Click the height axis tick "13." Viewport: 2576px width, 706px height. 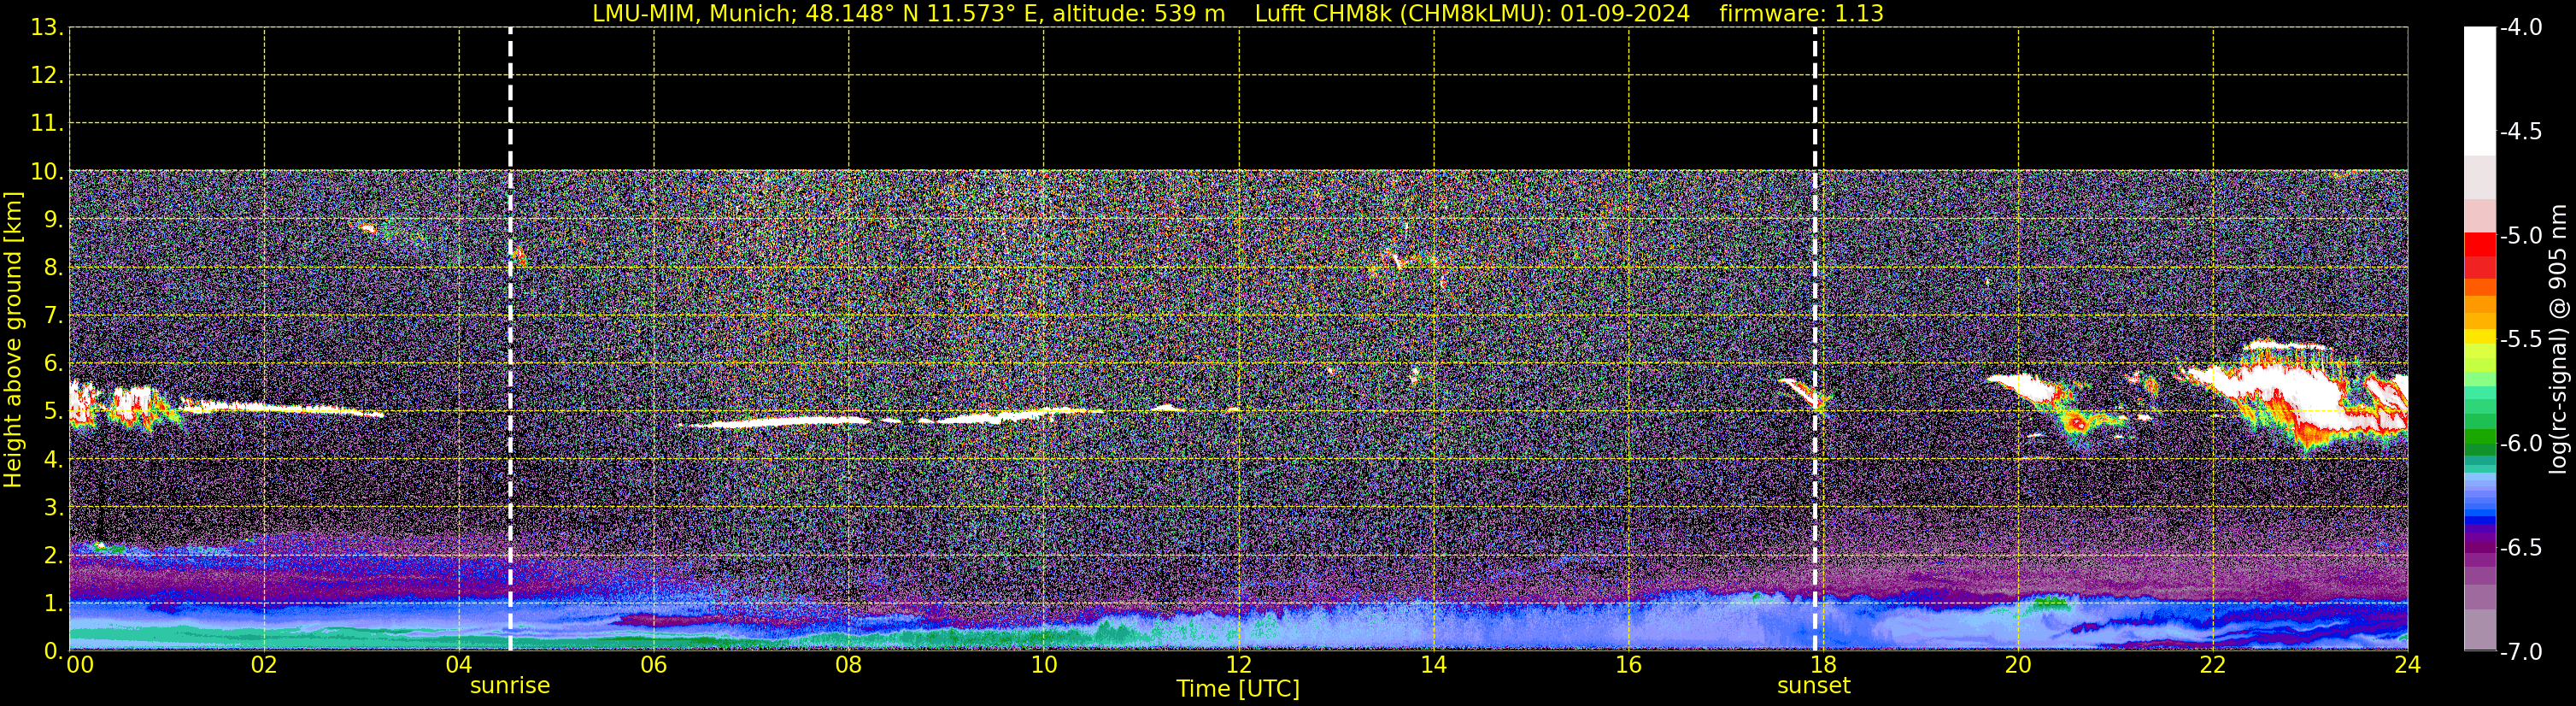point(47,28)
